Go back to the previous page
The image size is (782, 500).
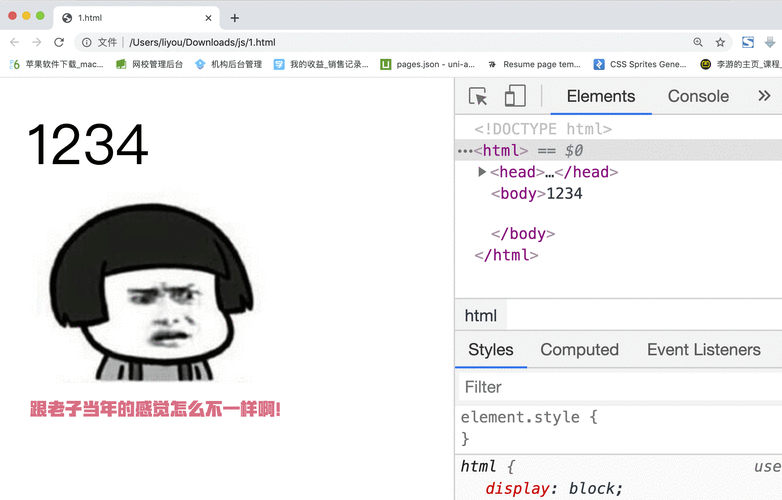14,42
